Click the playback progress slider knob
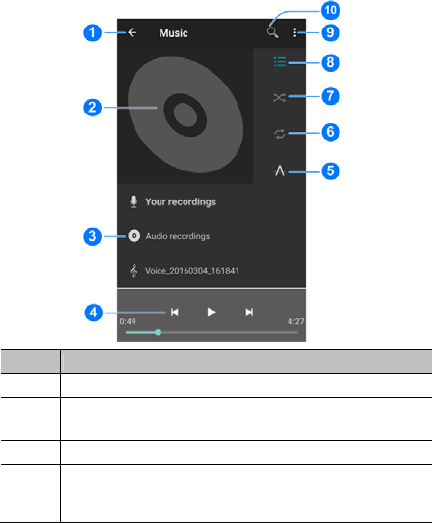The image size is (432, 523). [x=158, y=332]
